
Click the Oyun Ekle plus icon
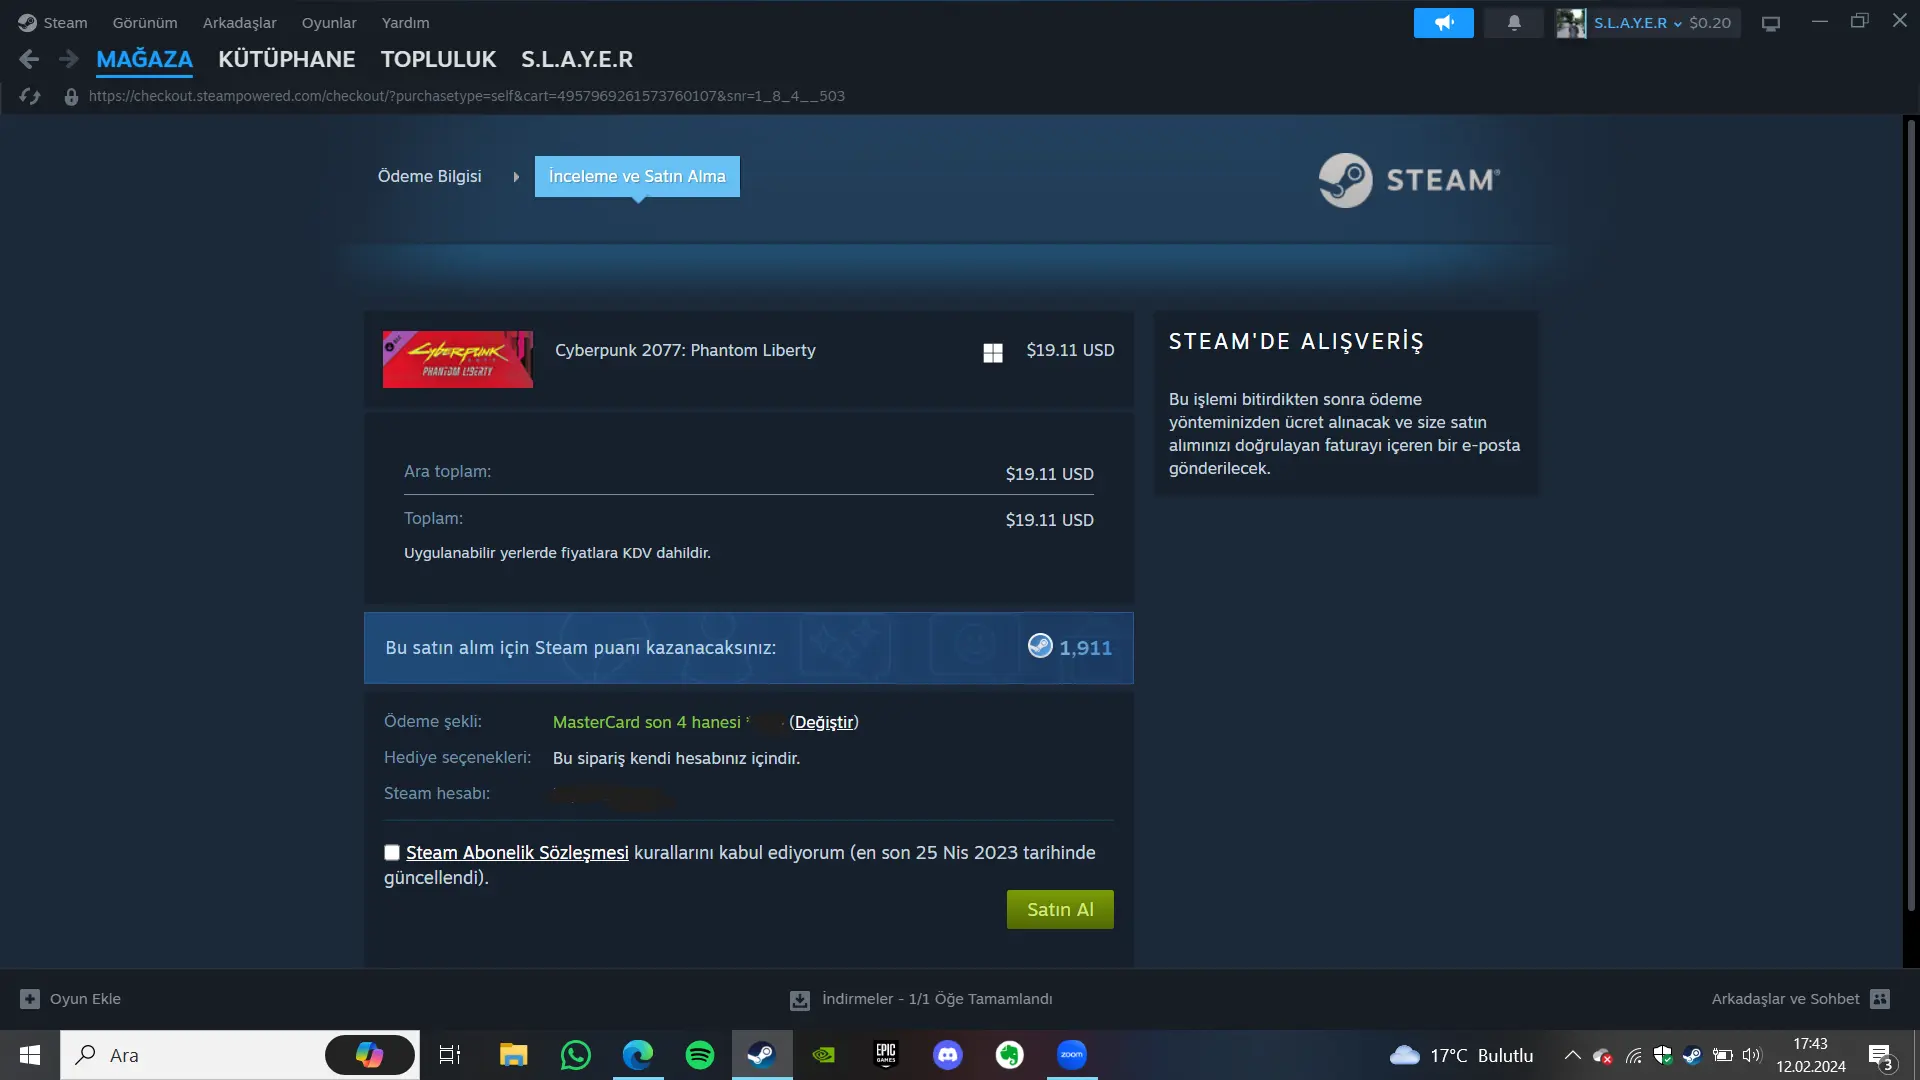pos(30,998)
